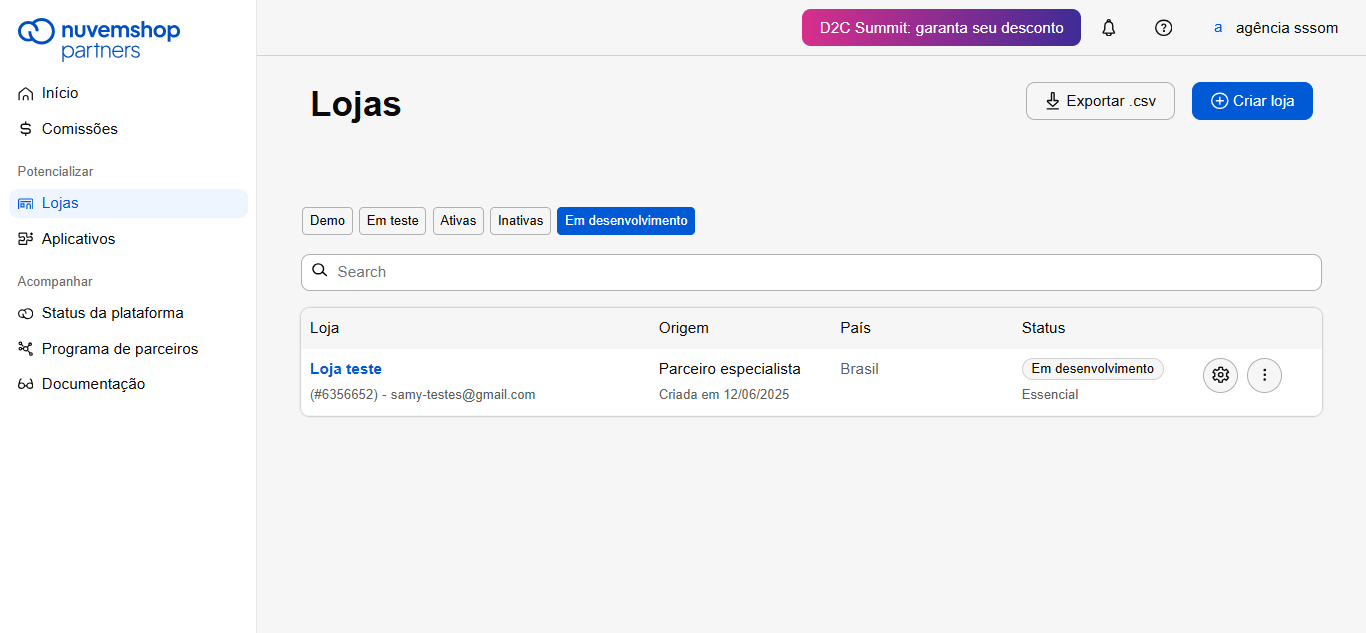Open settings gear for Loja teste
The height and width of the screenshot is (633, 1366).
pos(1220,375)
